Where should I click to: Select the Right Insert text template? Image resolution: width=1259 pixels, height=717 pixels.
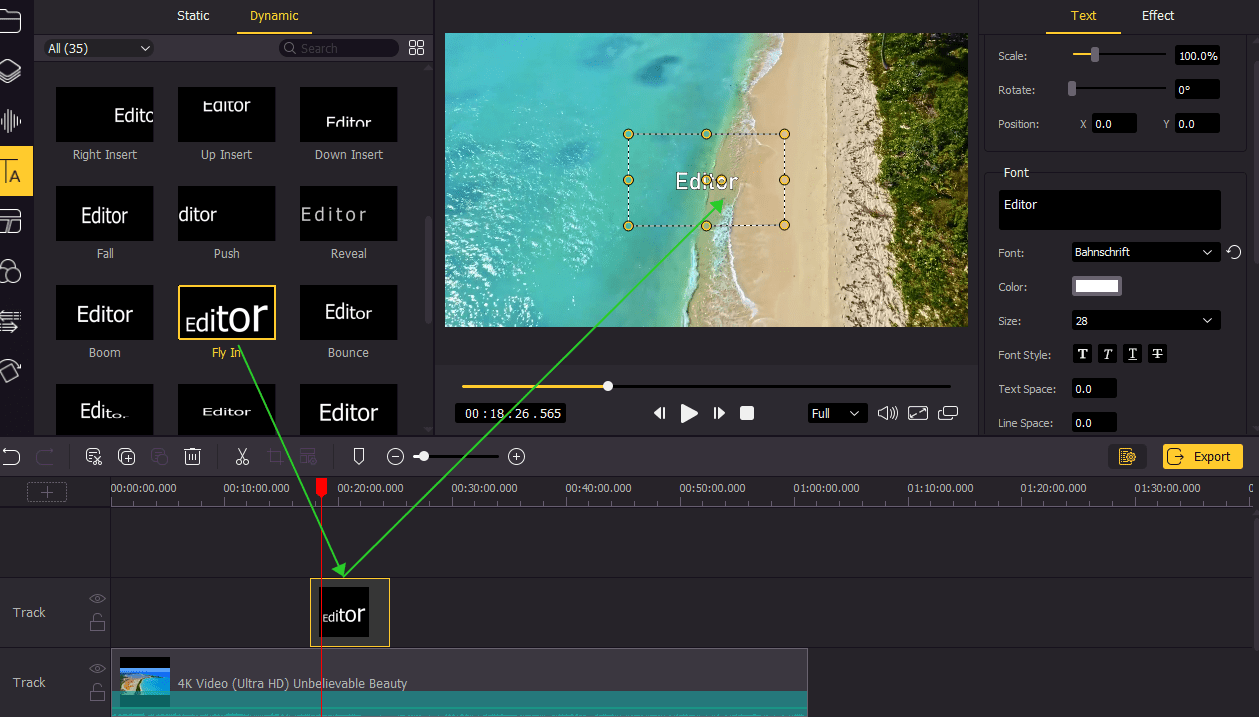[105, 114]
